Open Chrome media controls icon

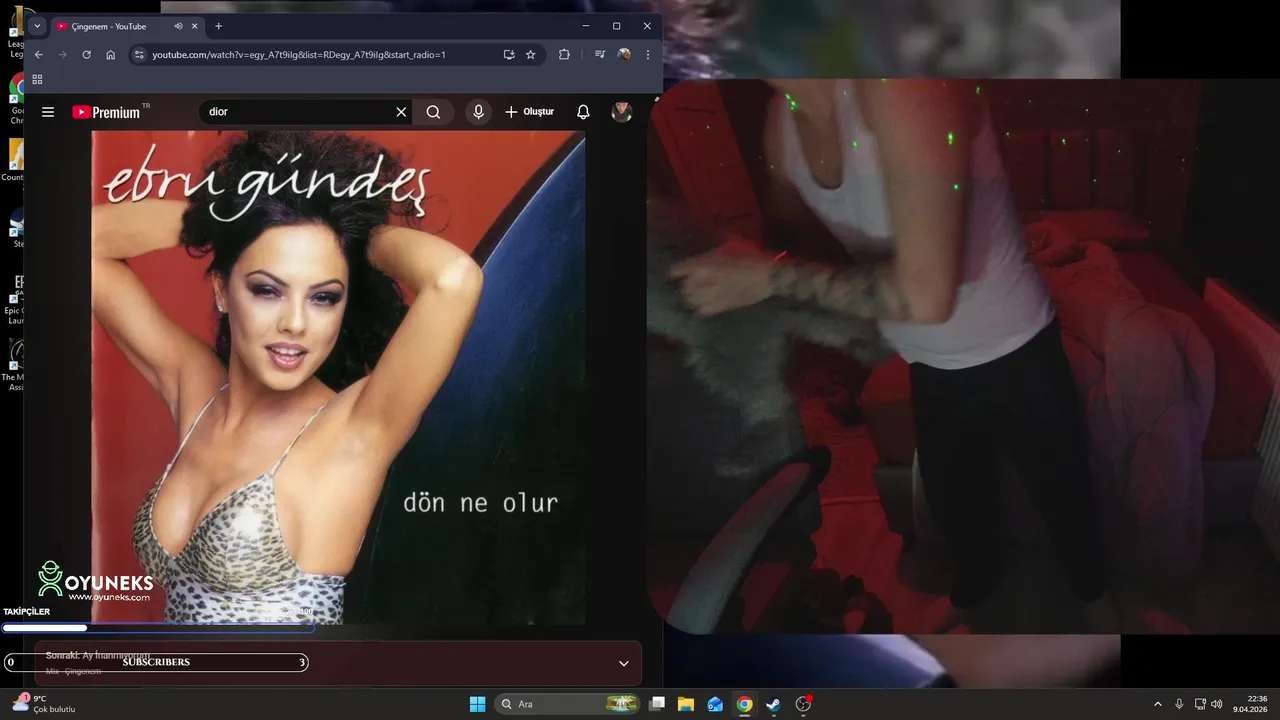tap(600, 55)
